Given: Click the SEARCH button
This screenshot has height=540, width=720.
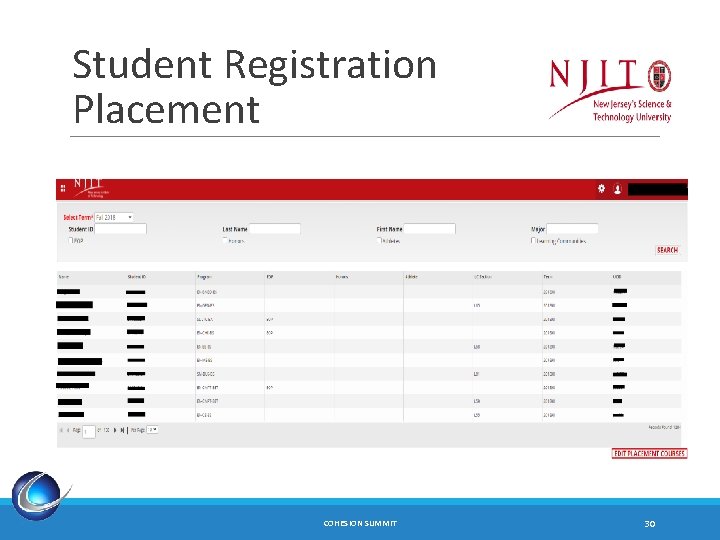Looking at the screenshot, I should click(667, 250).
